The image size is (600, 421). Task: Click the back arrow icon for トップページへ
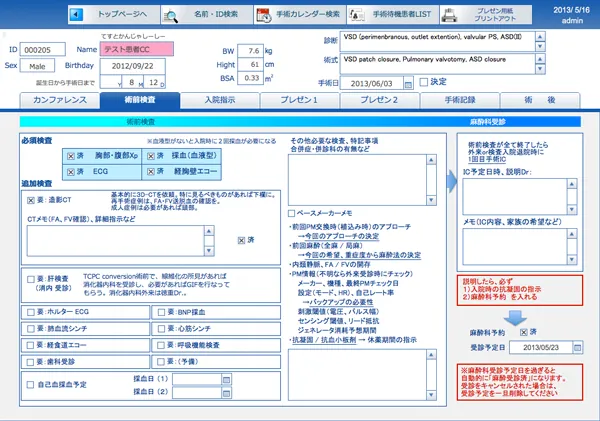coord(76,15)
